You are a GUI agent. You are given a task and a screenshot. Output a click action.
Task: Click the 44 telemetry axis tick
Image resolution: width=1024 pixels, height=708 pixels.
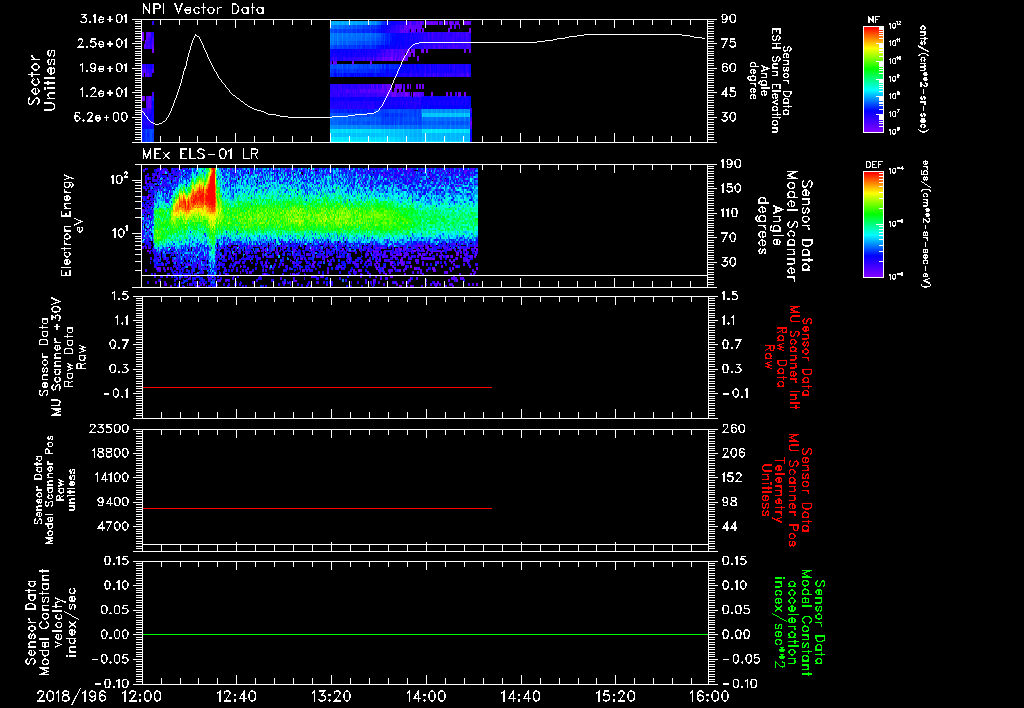tap(730, 526)
